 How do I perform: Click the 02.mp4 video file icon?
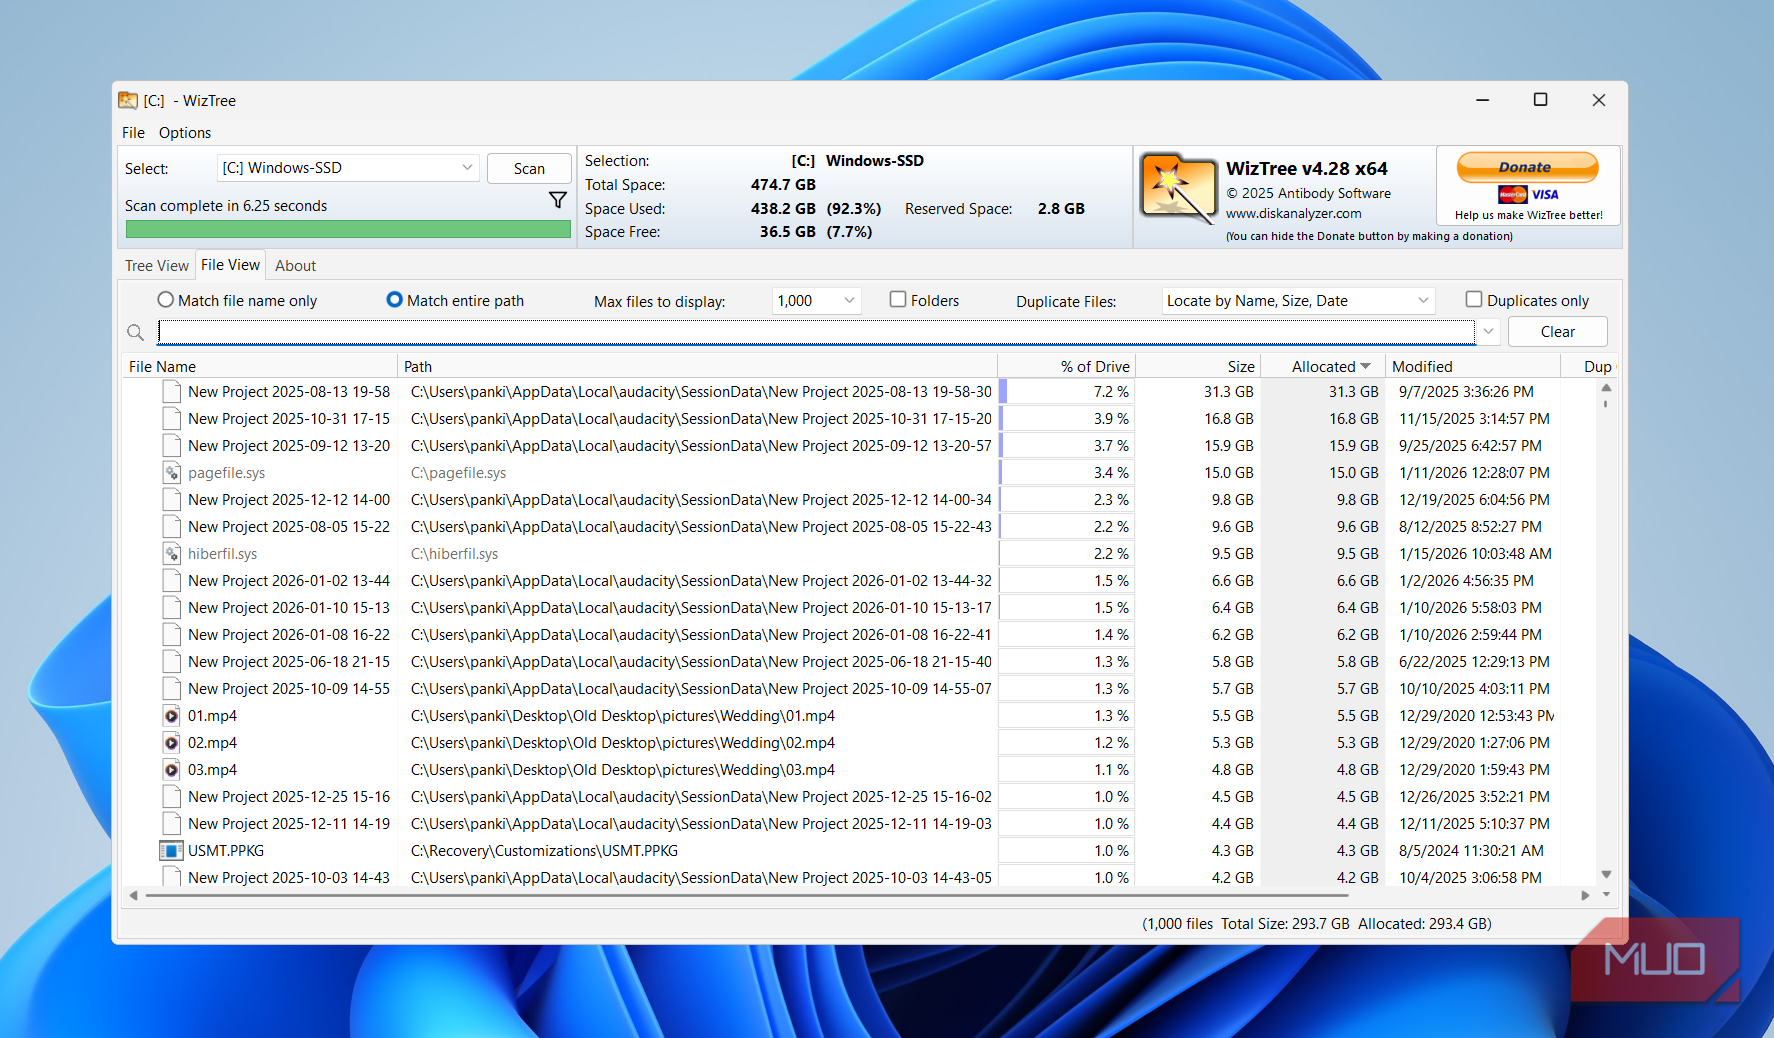pyautogui.click(x=172, y=743)
